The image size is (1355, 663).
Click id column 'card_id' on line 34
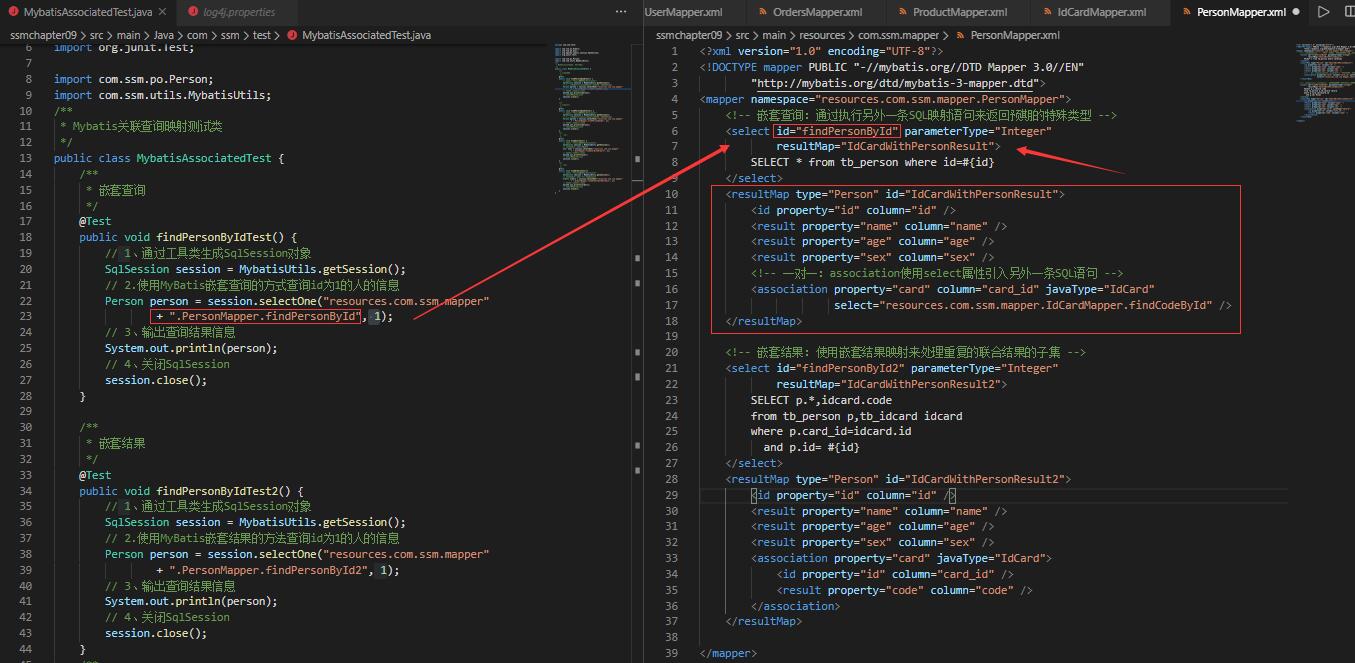pos(967,574)
